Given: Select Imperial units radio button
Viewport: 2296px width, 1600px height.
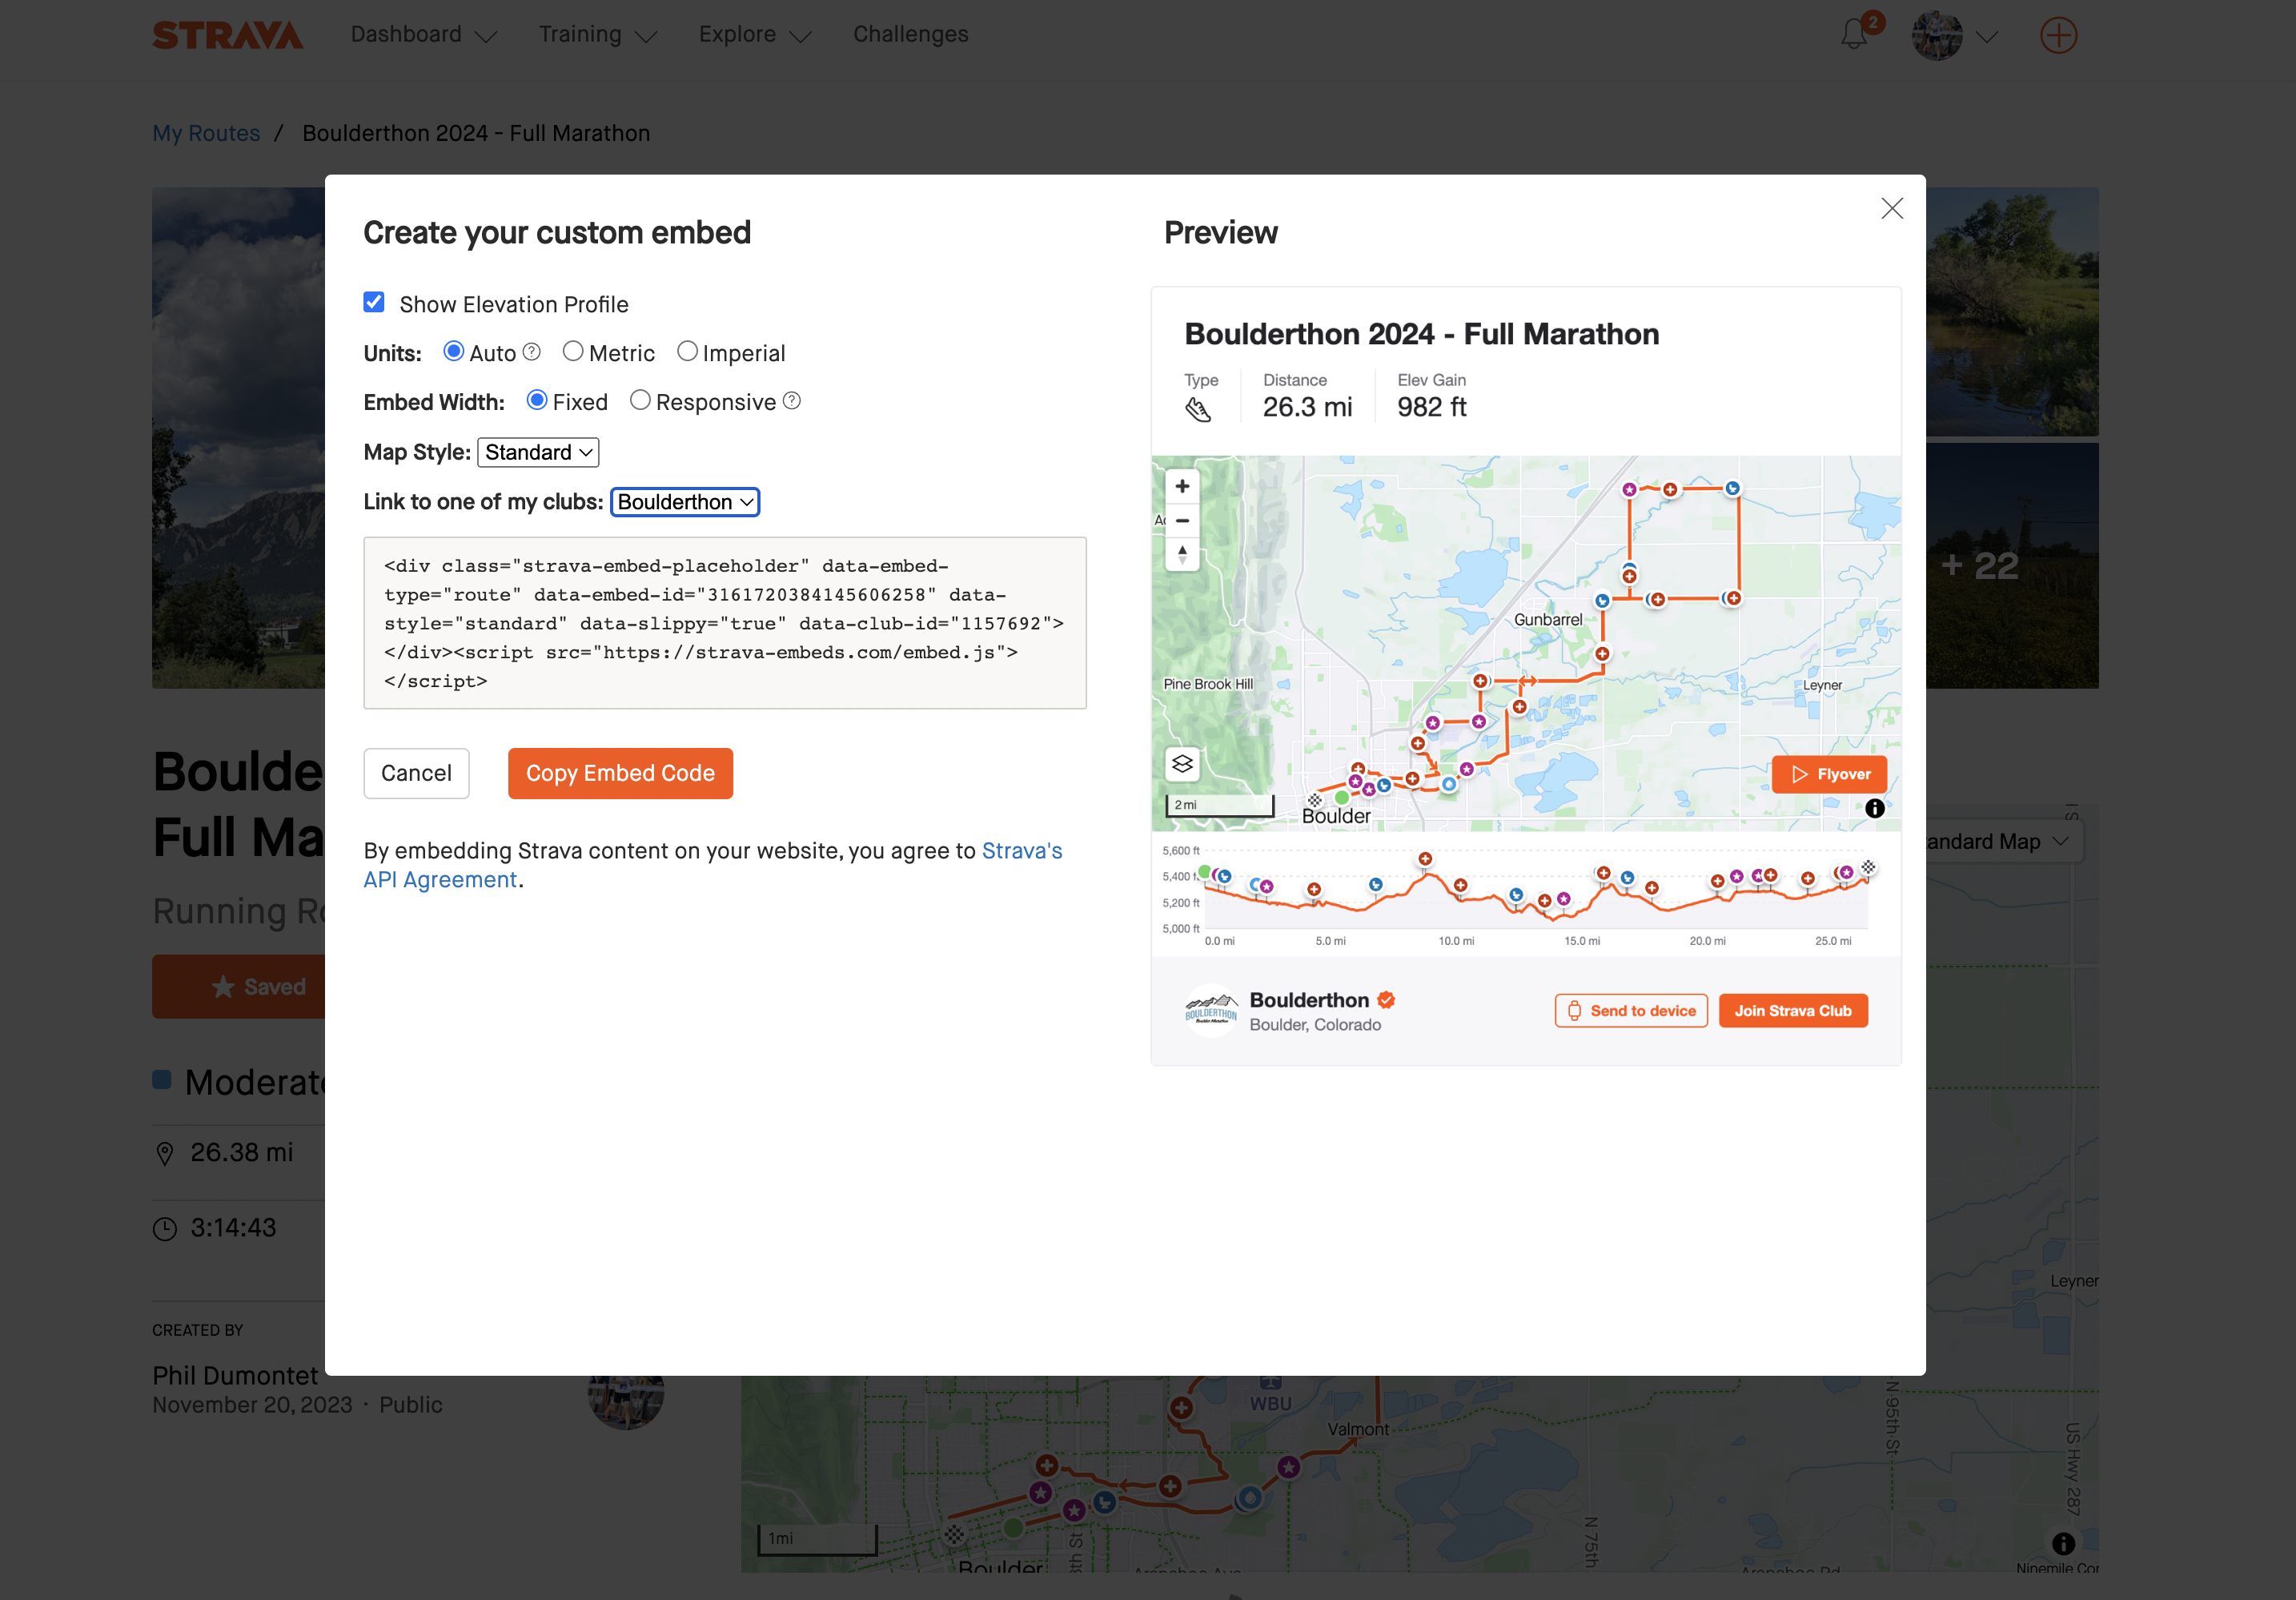Looking at the screenshot, I should [x=687, y=351].
